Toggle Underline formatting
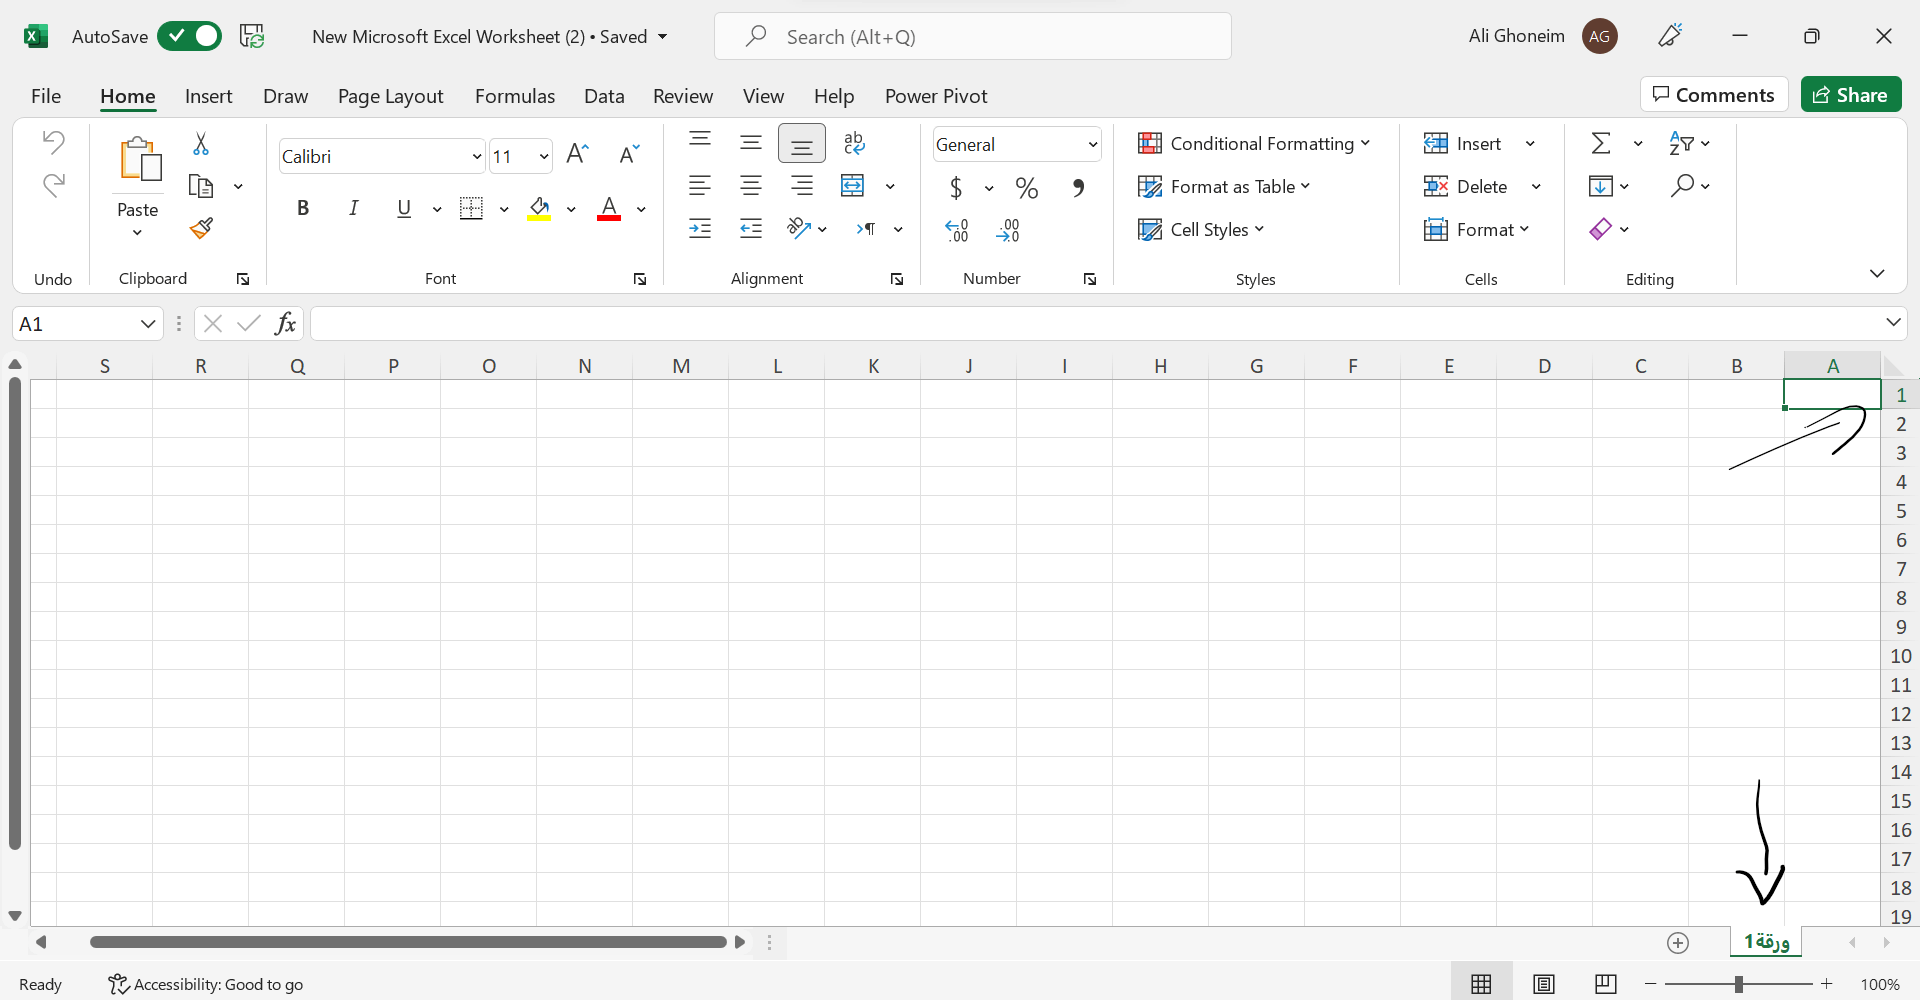Image resolution: width=1920 pixels, height=1000 pixels. pos(404,208)
